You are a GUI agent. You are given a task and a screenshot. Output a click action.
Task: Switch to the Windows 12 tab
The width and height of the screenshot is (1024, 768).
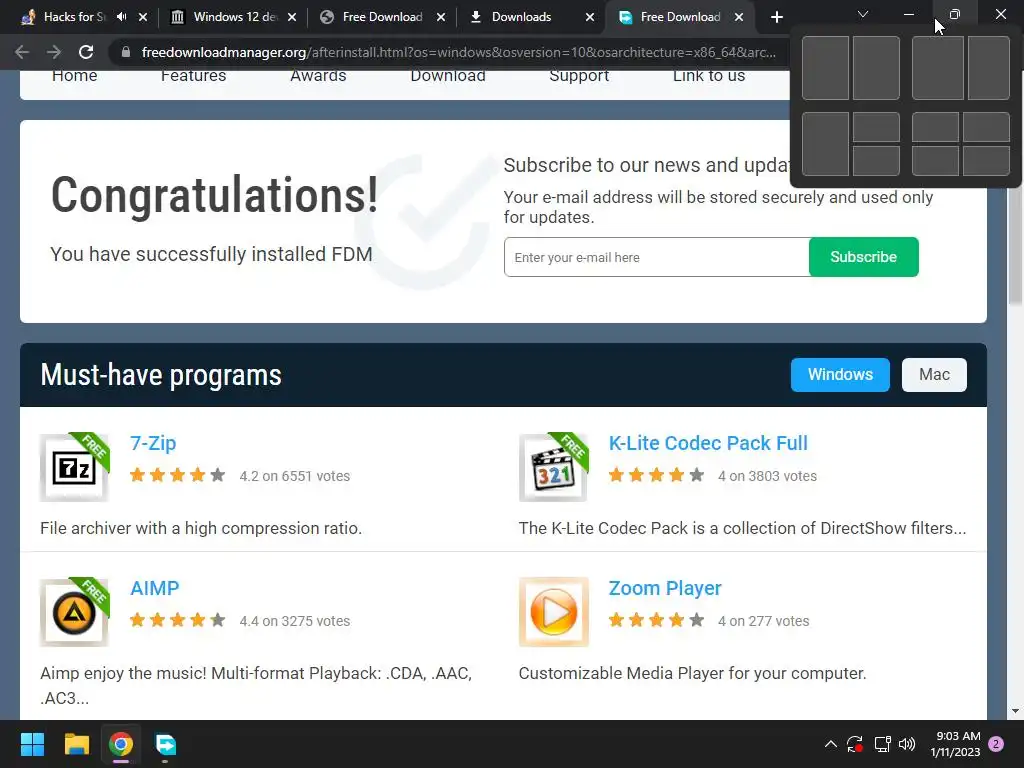pos(232,17)
